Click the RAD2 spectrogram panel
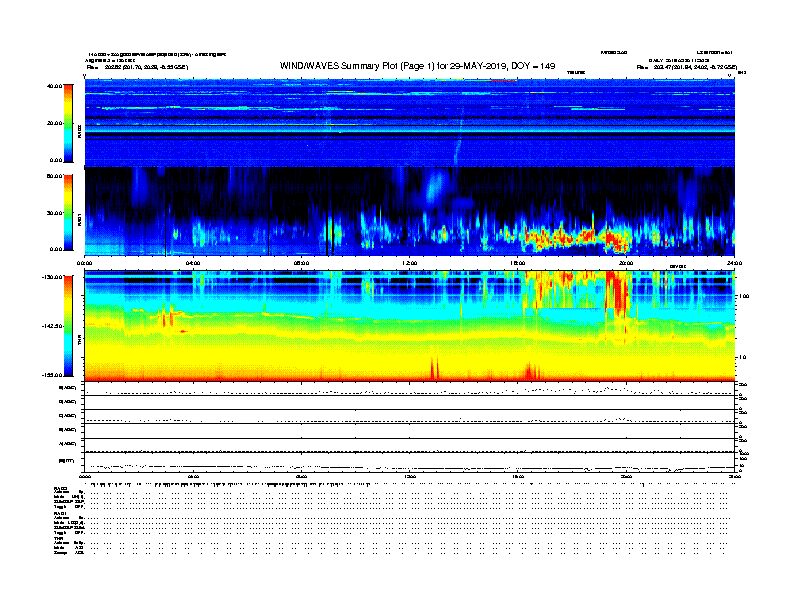 410,122
